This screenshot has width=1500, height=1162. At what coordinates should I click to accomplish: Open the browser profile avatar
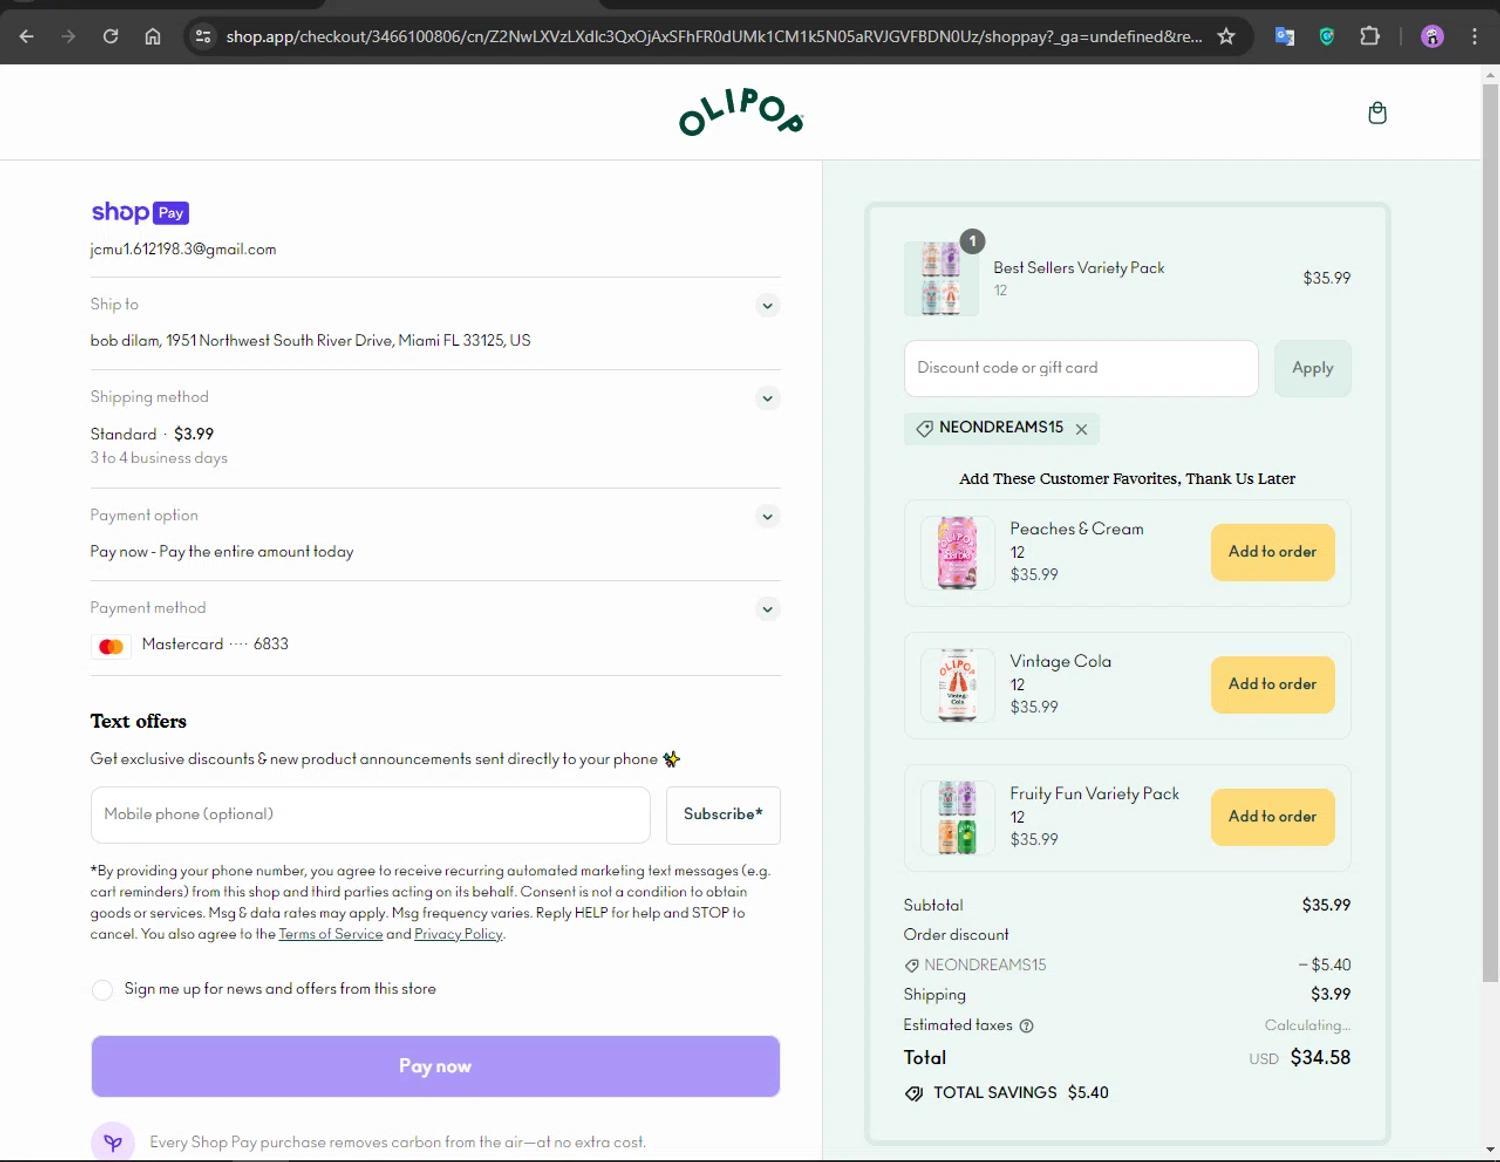(x=1432, y=37)
